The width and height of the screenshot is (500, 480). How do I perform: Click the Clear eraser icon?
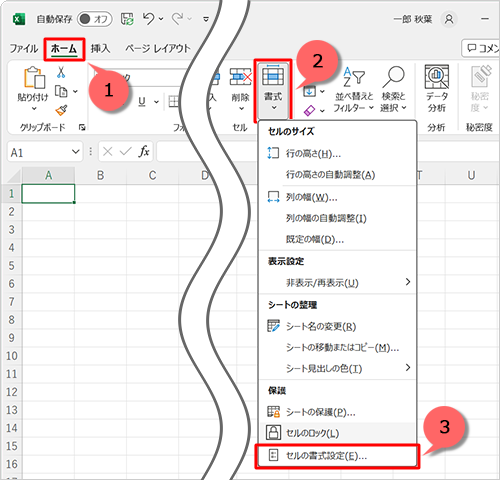click(x=309, y=110)
